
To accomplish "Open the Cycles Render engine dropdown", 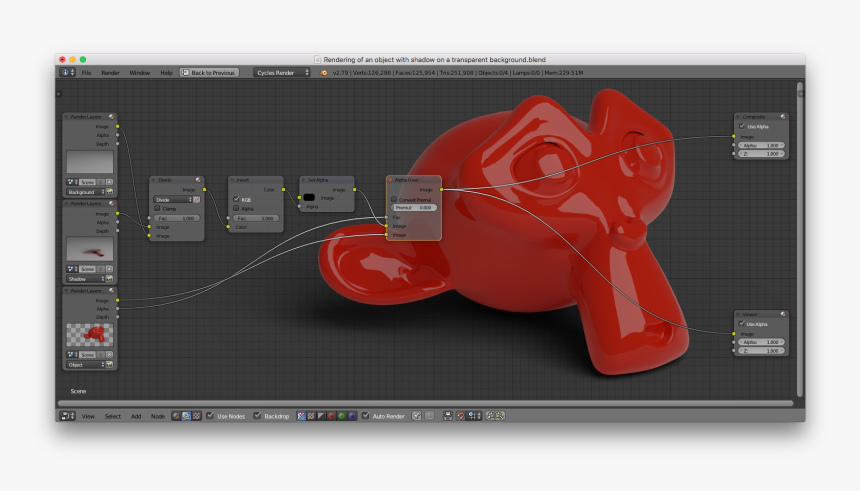I will (x=282, y=72).
